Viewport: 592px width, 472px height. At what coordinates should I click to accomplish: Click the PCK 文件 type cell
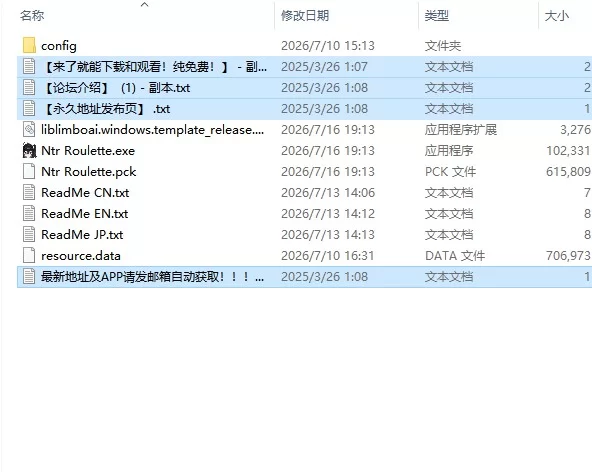(x=450, y=172)
